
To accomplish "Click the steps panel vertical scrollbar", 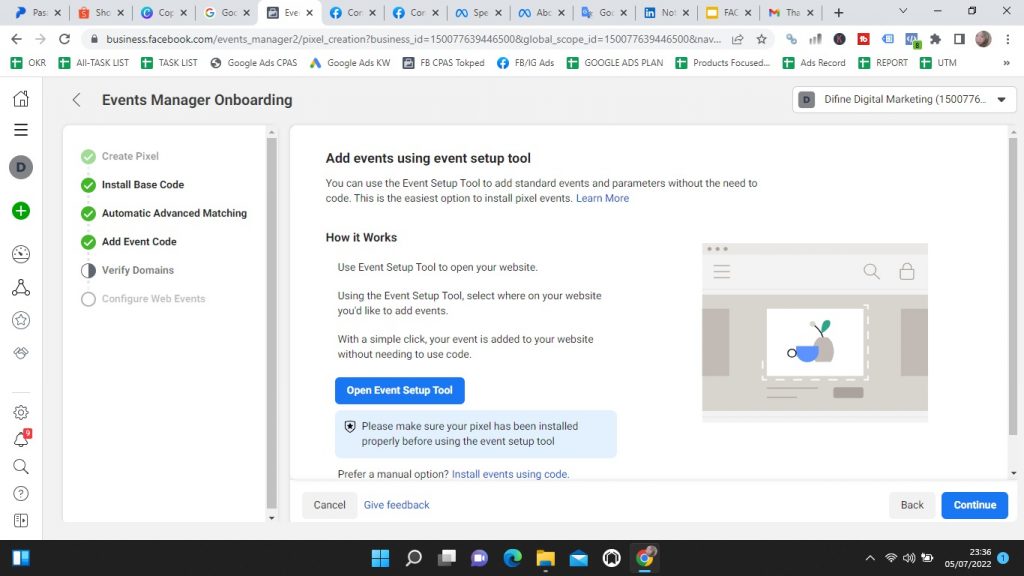I will tap(271, 320).
